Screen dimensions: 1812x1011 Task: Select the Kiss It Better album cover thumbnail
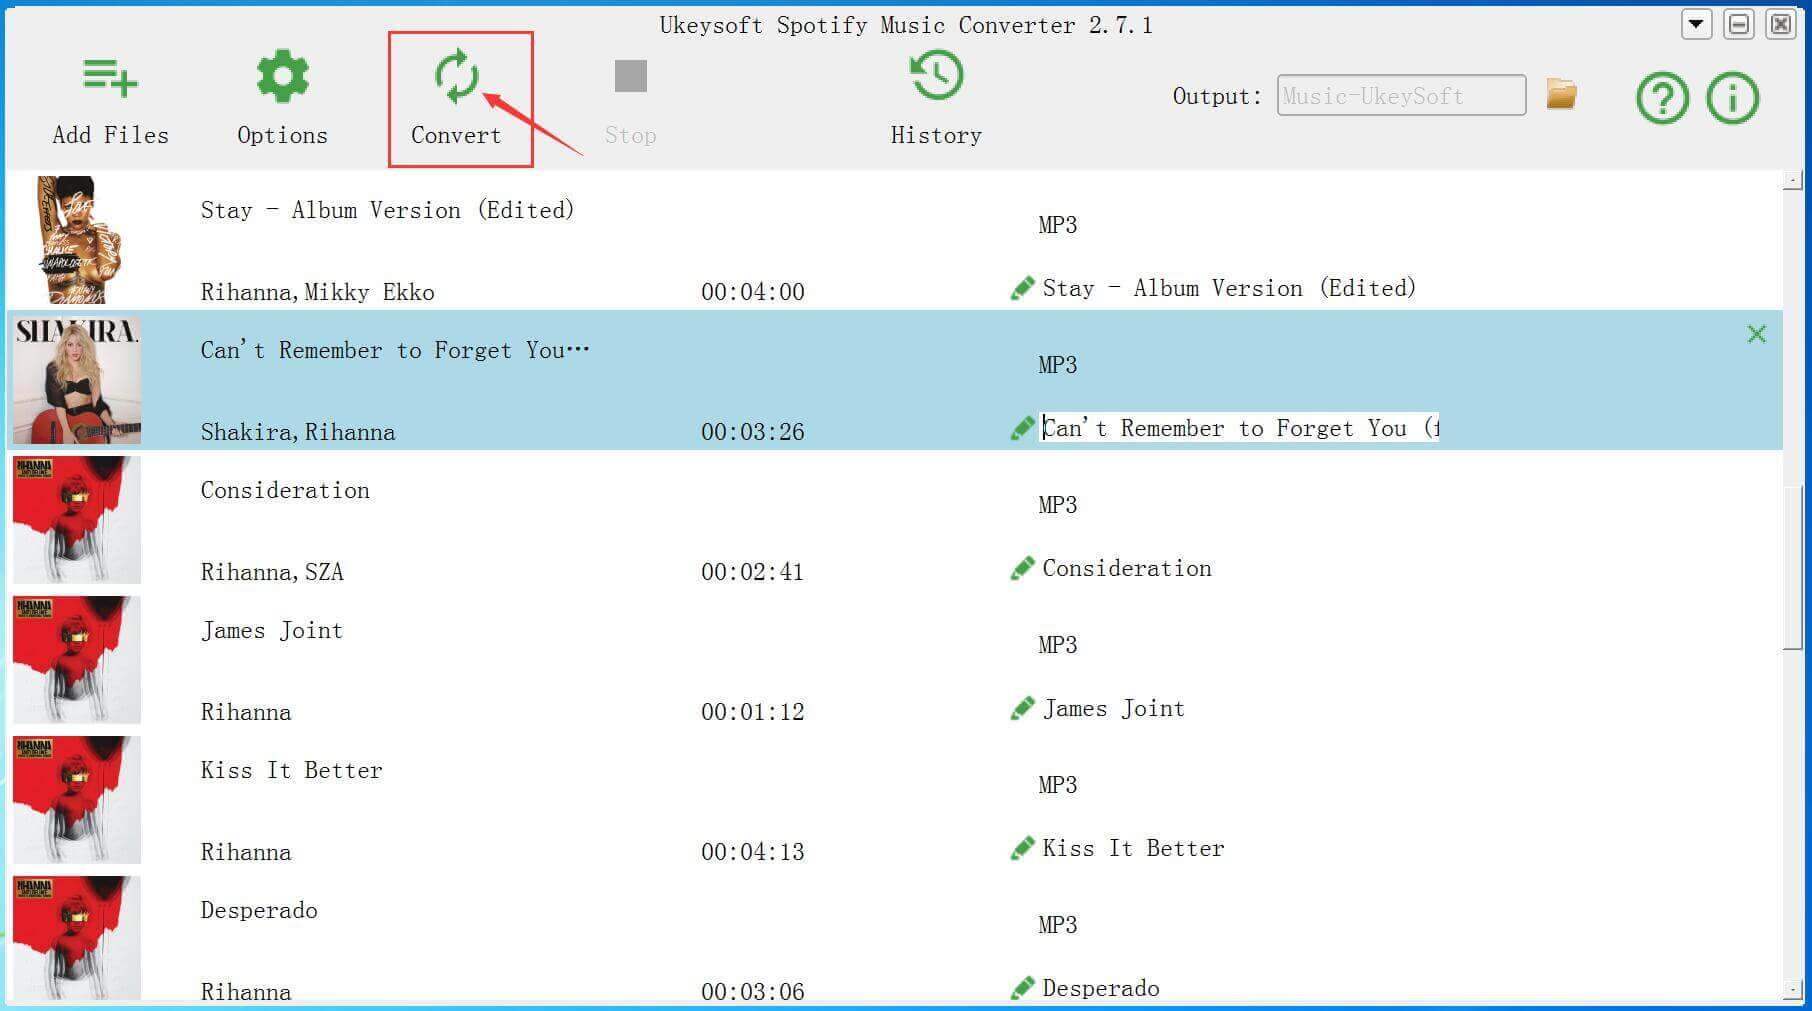pos(76,800)
